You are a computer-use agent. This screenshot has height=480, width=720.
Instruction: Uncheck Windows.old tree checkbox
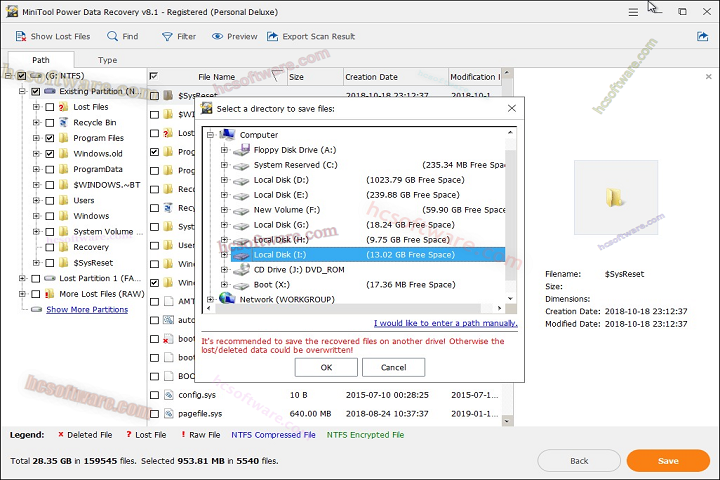coord(50,154)
